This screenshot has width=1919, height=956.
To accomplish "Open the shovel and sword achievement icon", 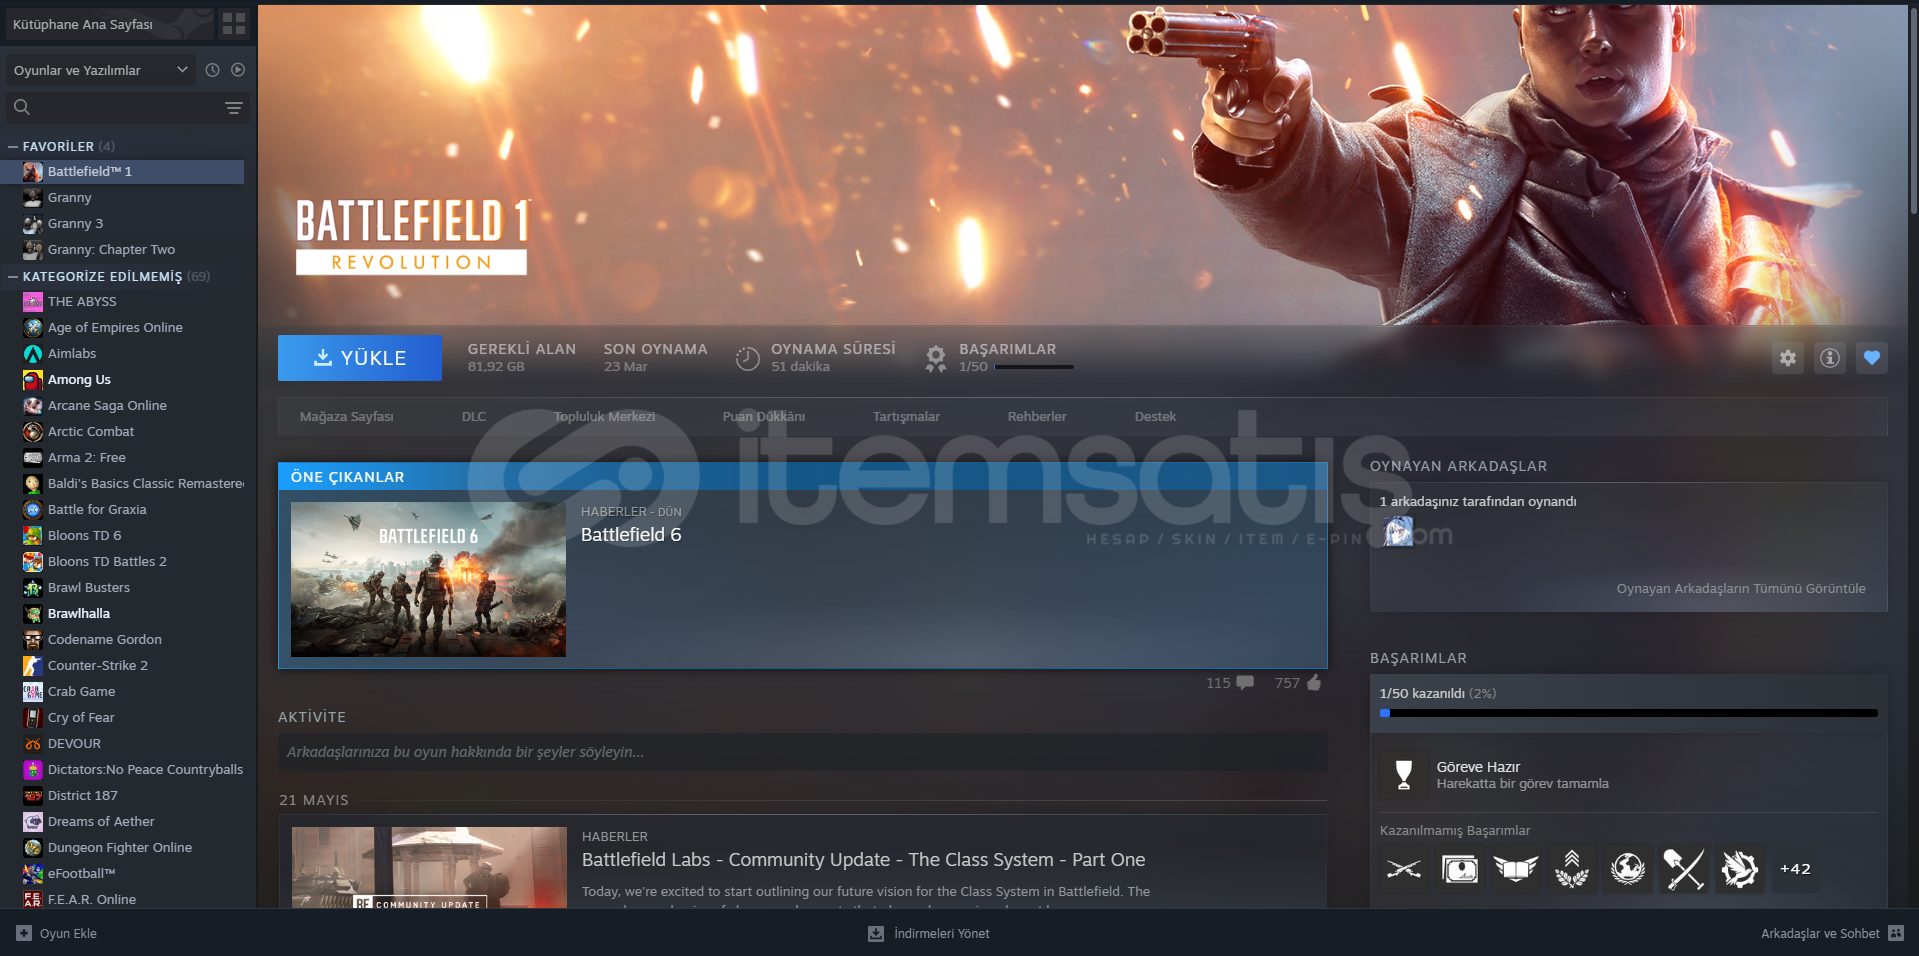I will point(1684,869).
